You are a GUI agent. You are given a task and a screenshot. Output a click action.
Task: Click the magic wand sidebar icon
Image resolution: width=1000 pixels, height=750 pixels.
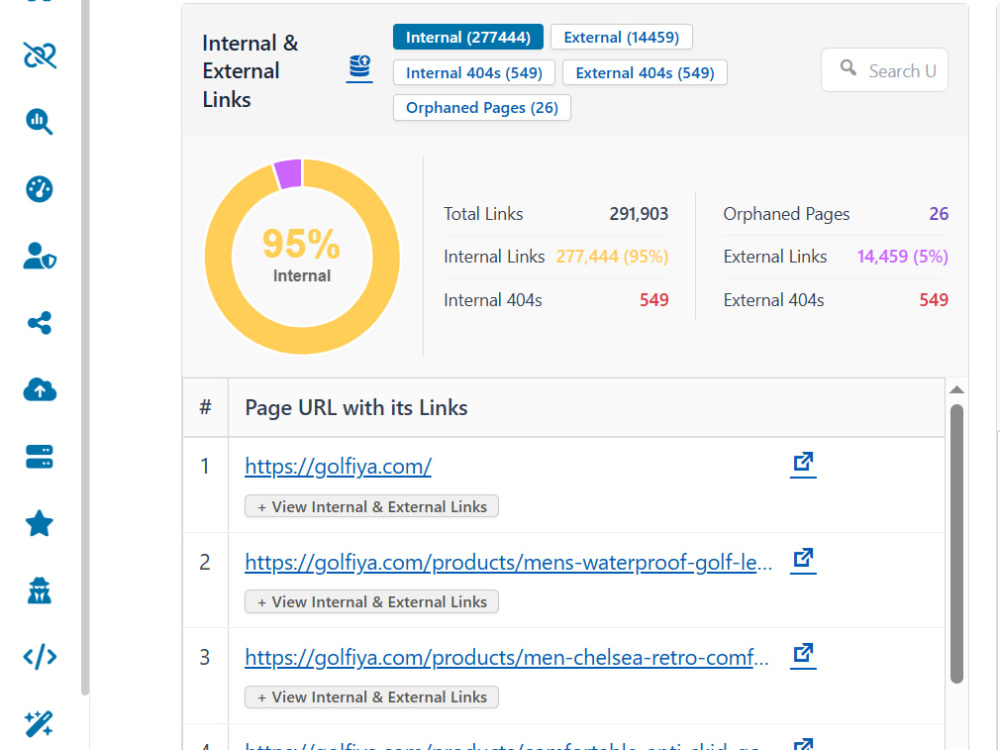40,724
